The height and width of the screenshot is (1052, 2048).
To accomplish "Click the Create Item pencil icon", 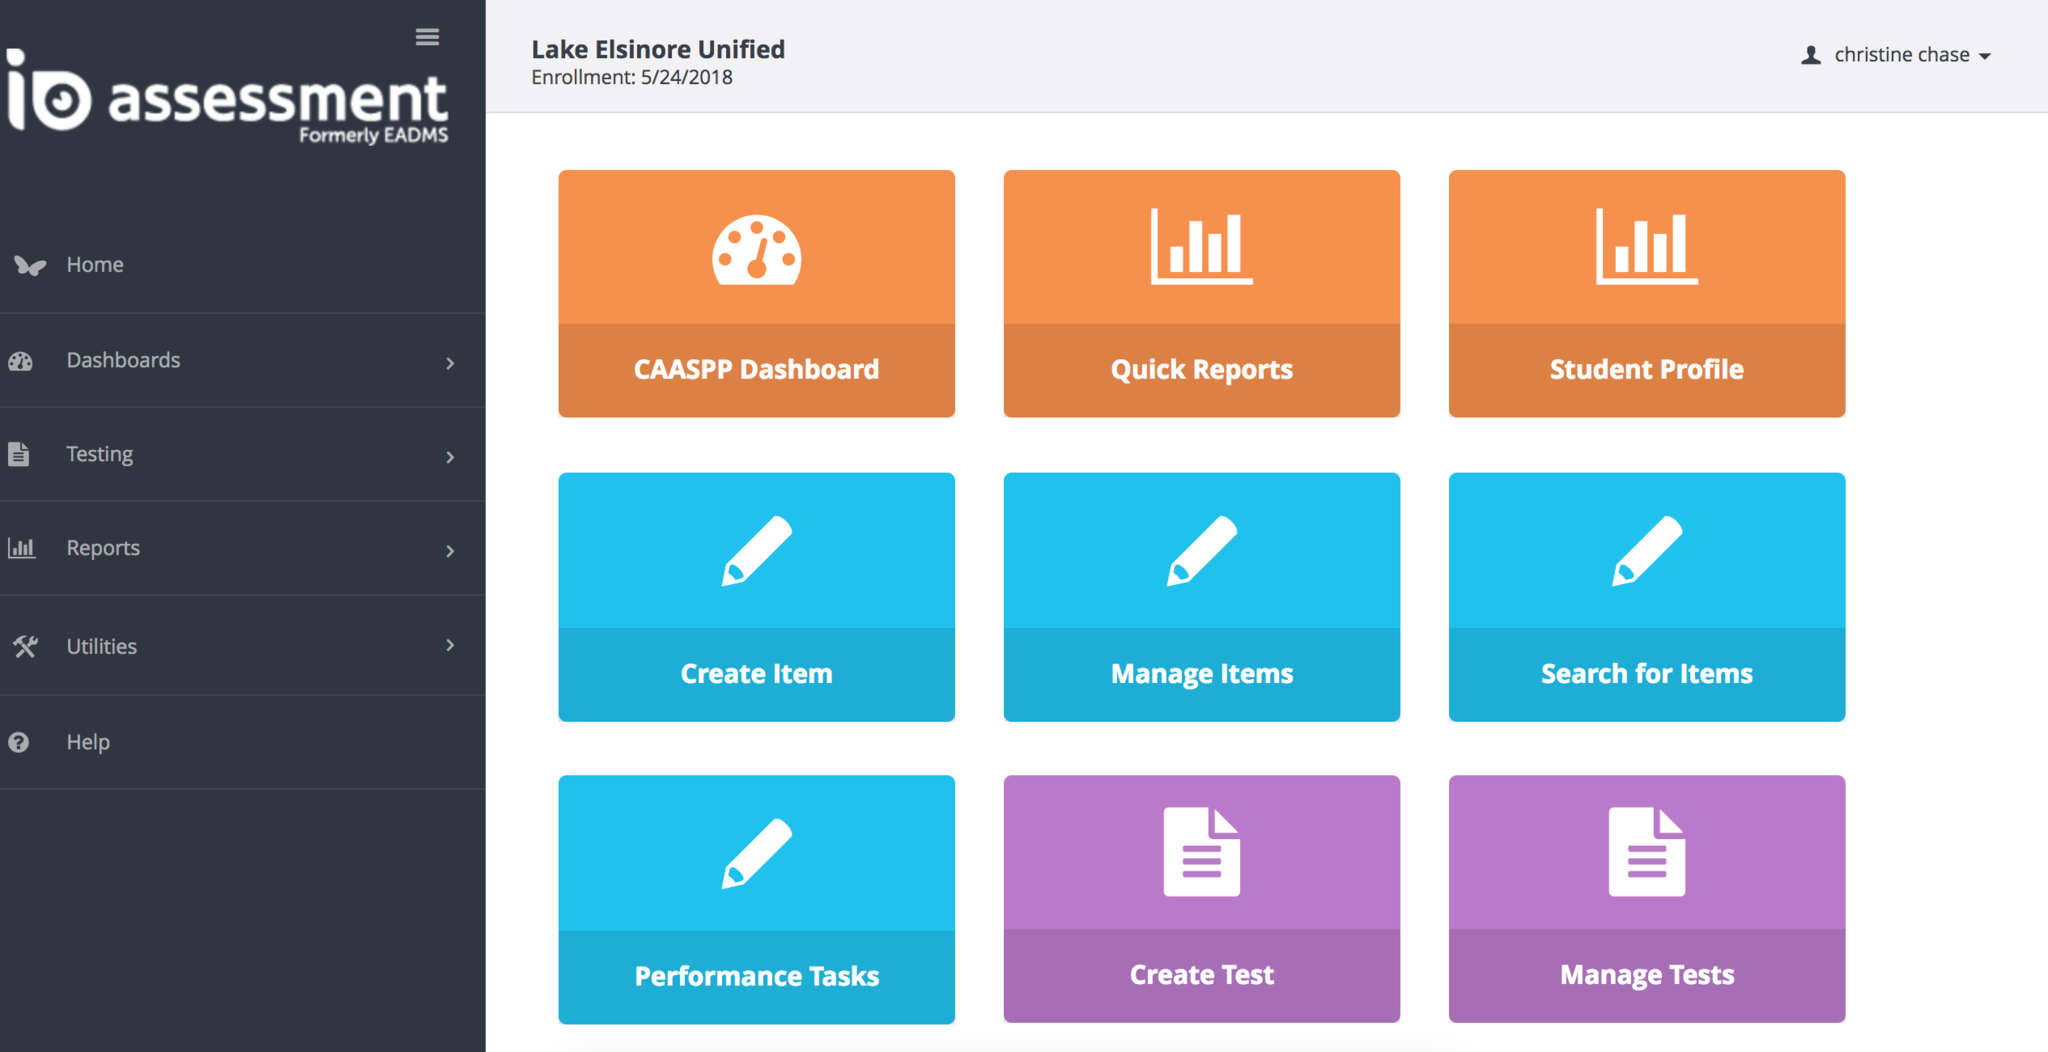I will point(756,551).
